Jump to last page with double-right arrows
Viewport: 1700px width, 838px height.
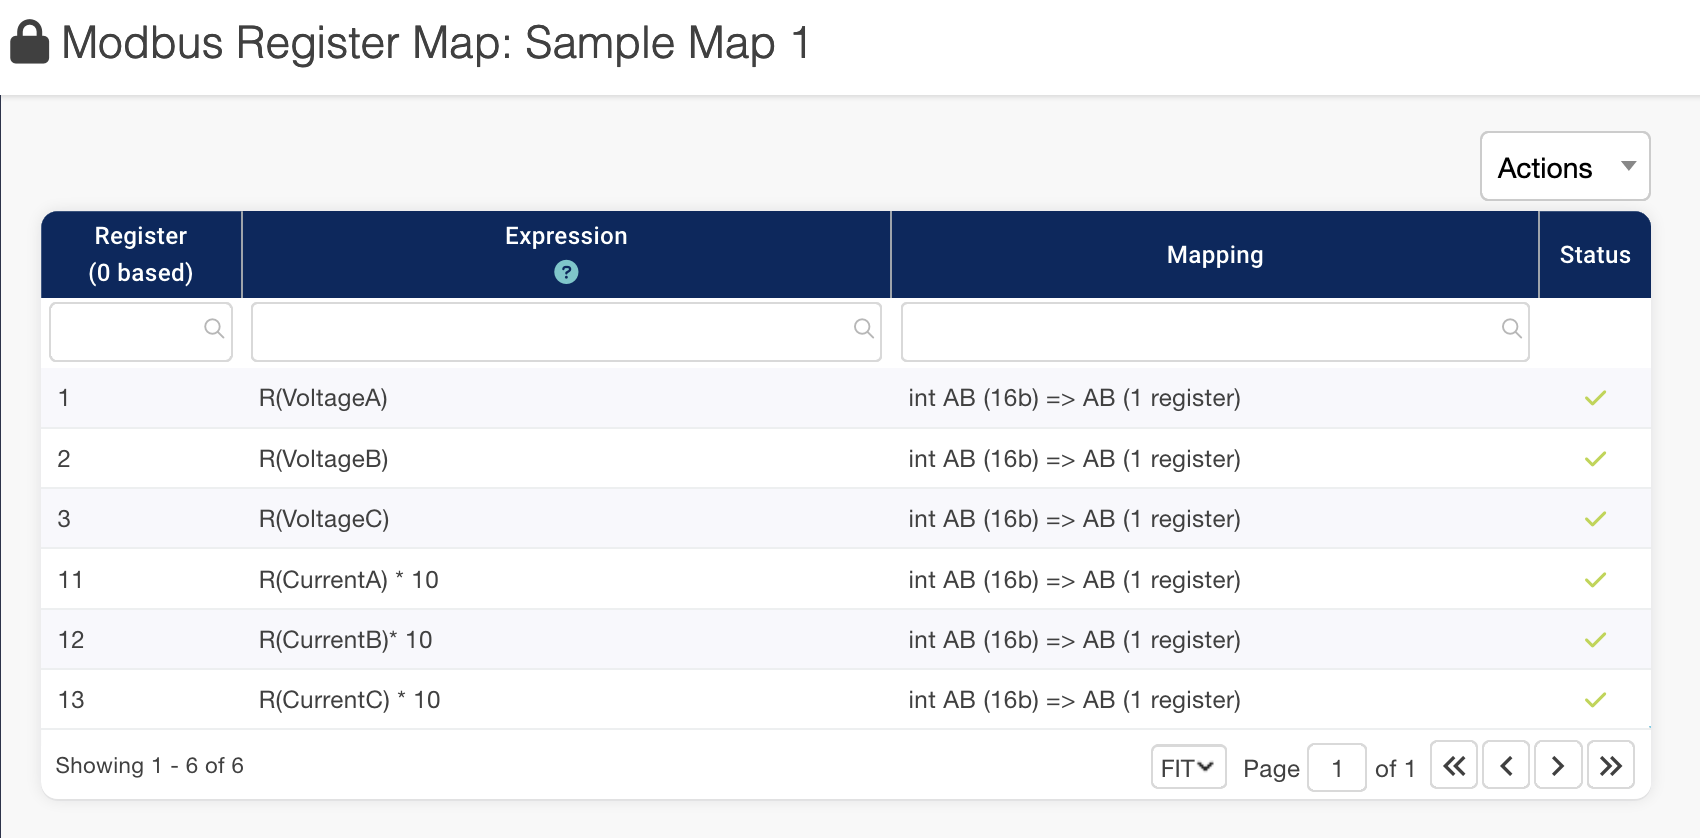pyautogui.click(x=1609, y=766)
